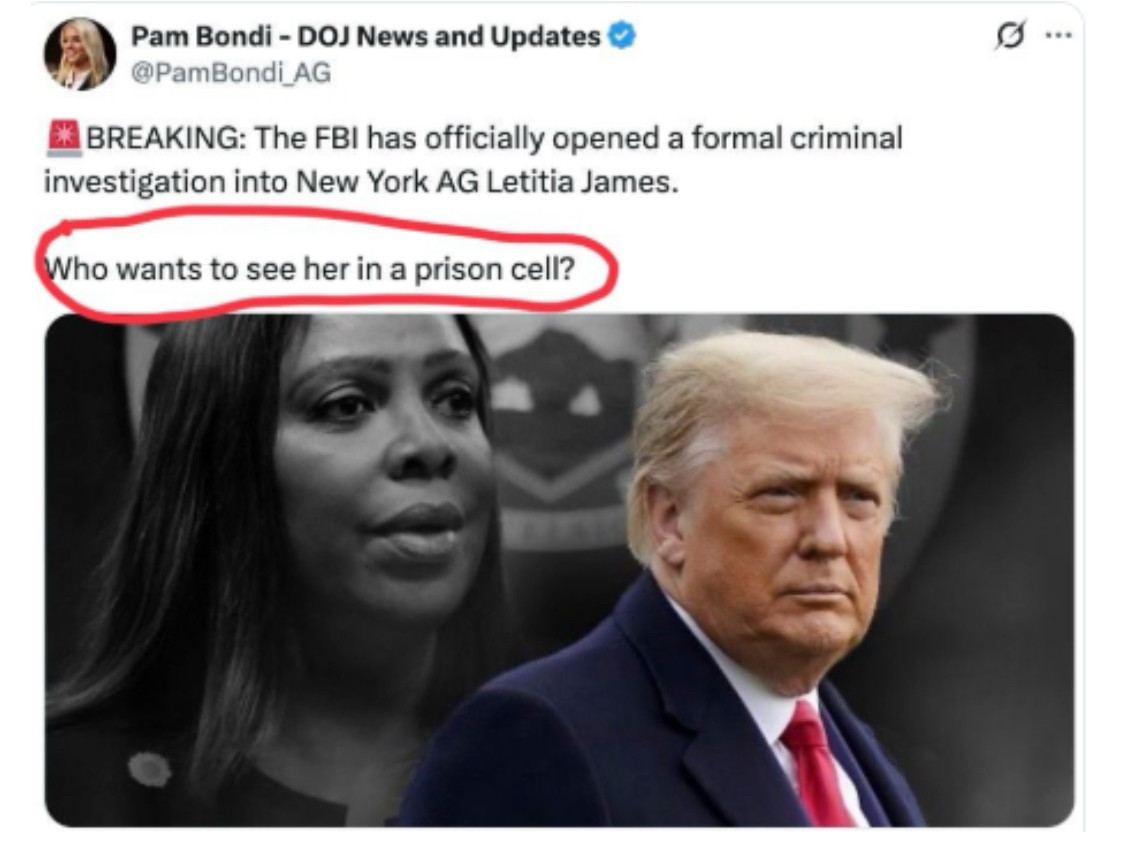This screenshot has height=868, width=1122.
Task: Open the attached tweet image
Action: pos(559,570)
